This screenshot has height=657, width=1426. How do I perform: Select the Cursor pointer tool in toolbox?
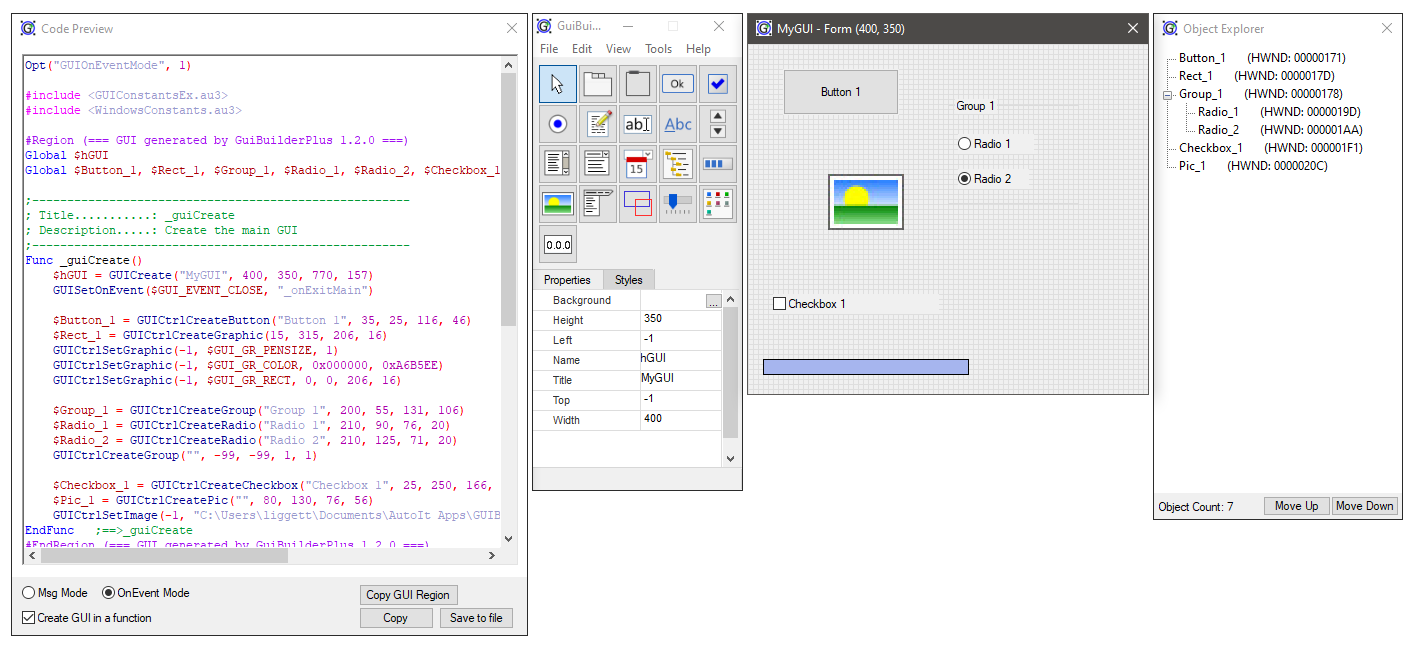[x=558, y=84]
